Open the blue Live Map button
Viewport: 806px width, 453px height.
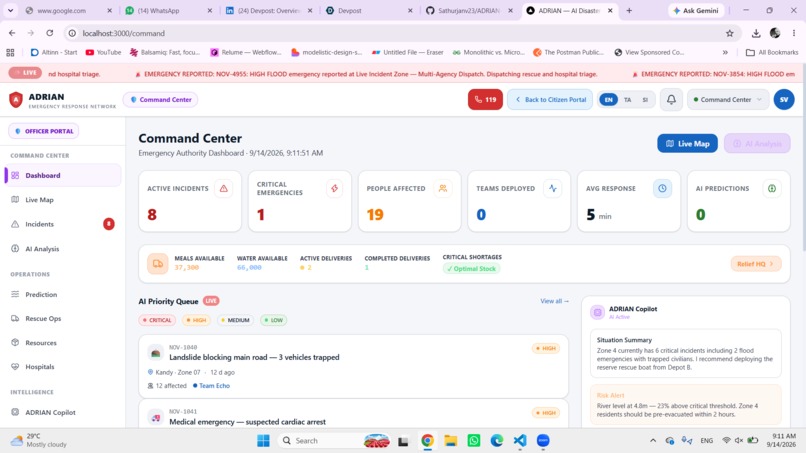click(x=687, y=143)
